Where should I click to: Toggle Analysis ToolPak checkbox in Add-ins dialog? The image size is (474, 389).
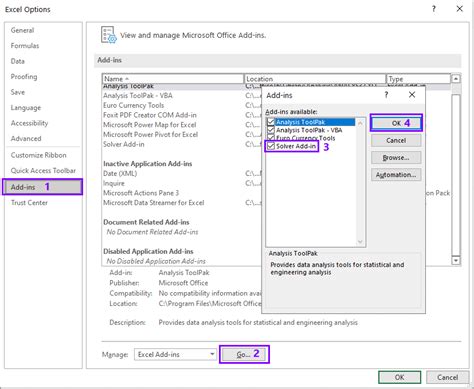(271, 122)
